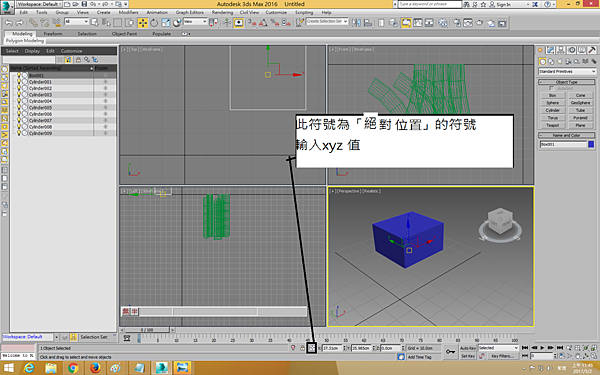Open the Scene Explorer Display menu
Viewport: 600px width, 375px height.
point(32,51)
